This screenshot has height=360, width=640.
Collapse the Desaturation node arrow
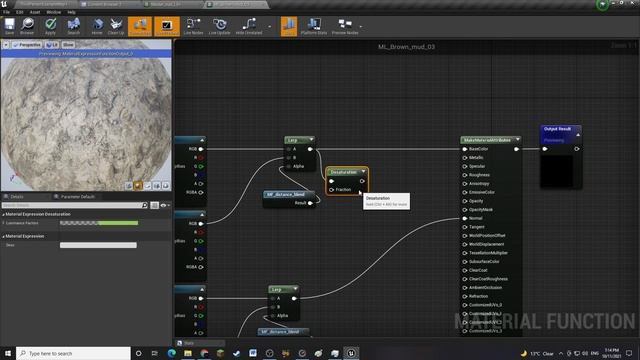pos(363,172)
